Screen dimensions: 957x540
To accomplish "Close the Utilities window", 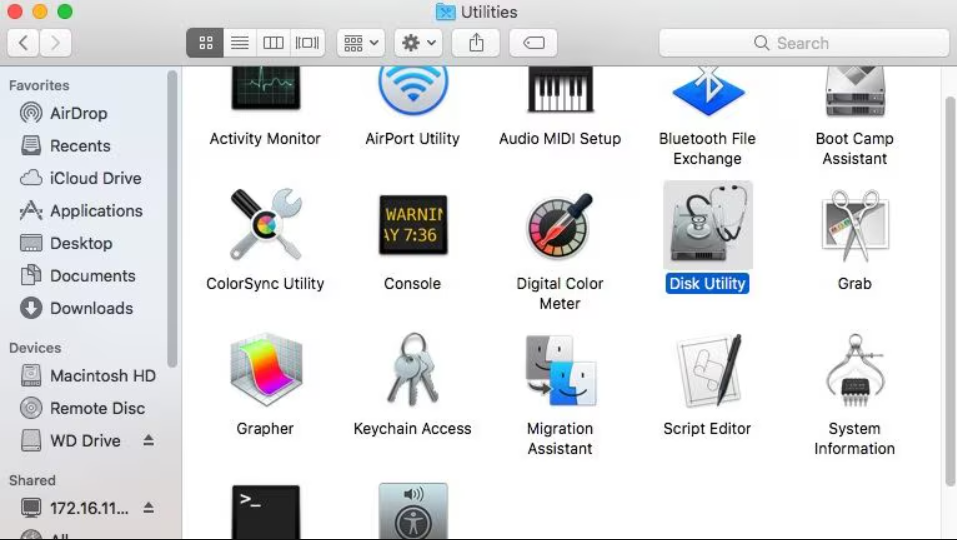I will point(15,11).
